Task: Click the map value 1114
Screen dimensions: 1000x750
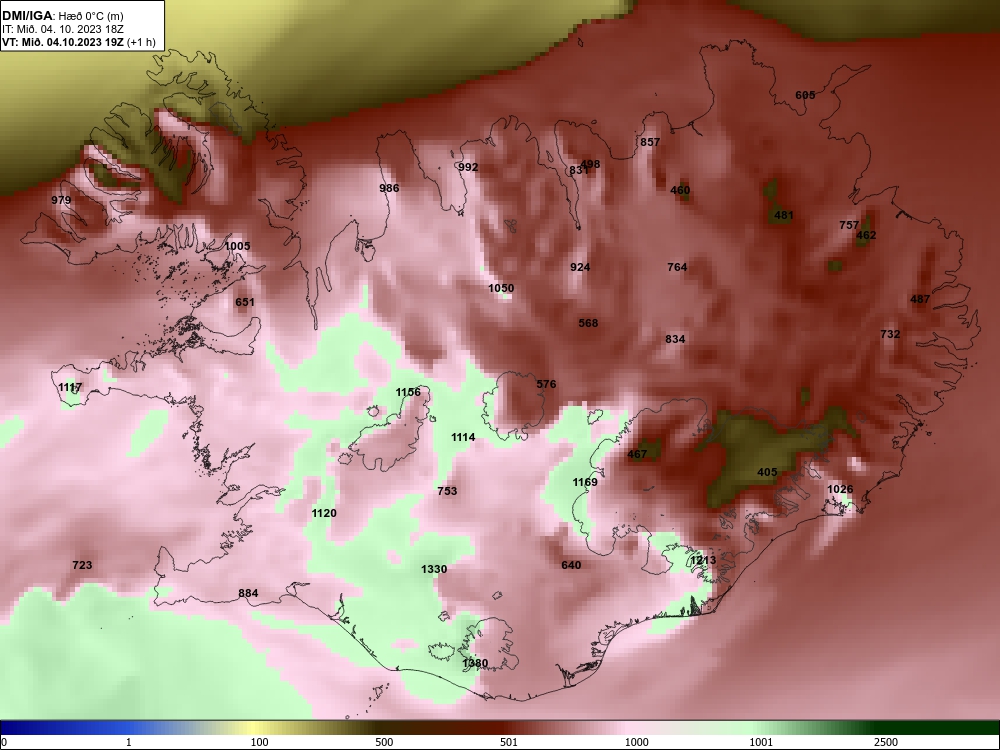Action: coord(463,438)
